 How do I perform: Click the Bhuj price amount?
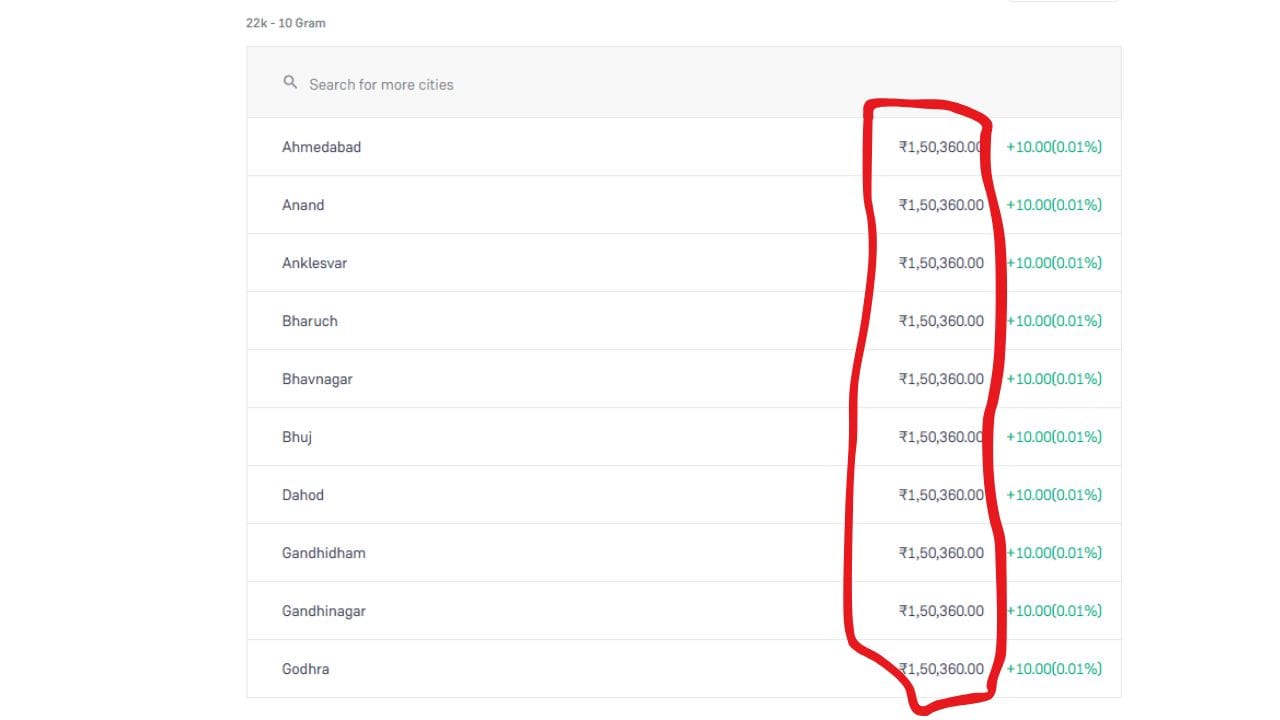[x=941, y=437]
